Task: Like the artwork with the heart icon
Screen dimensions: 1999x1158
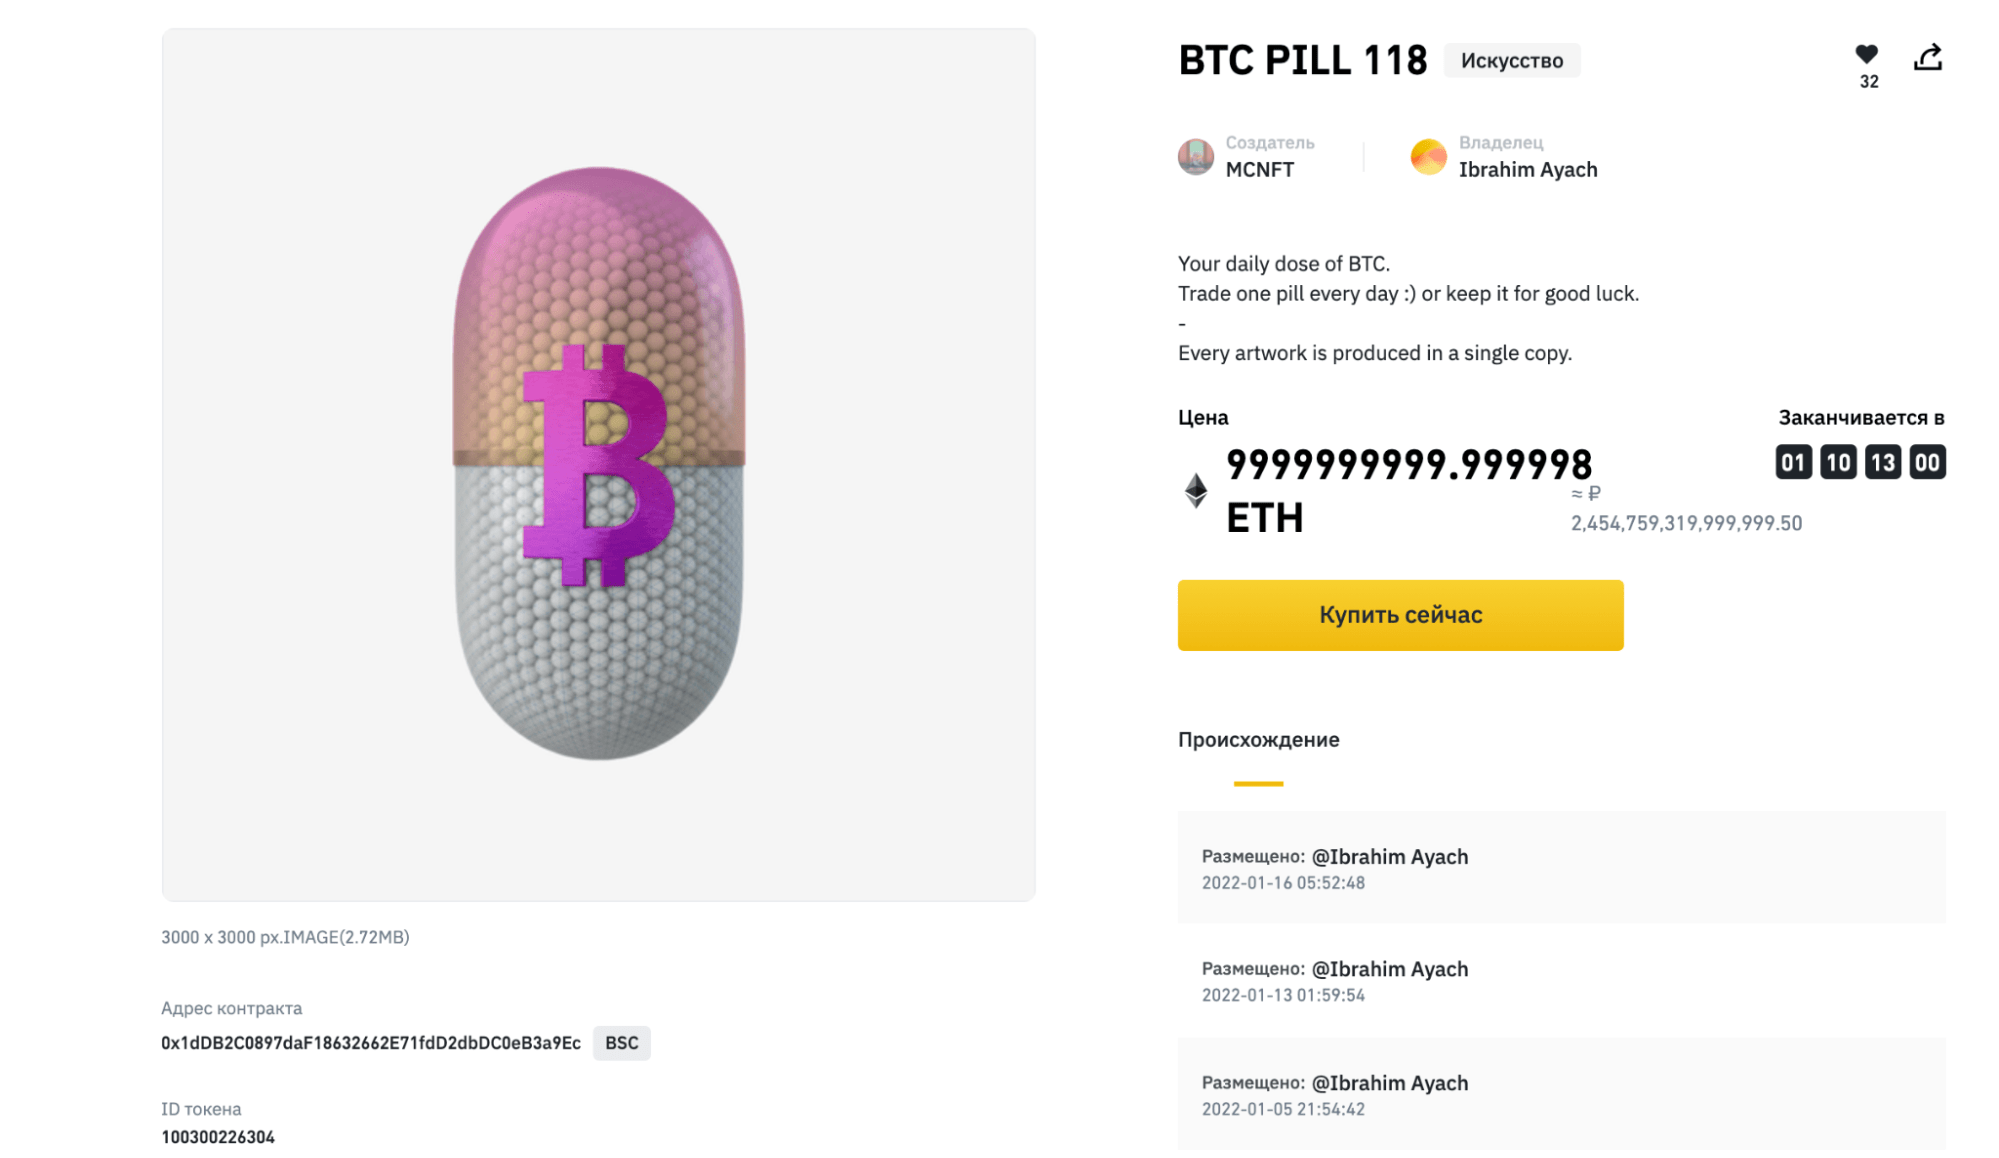Action: point(1868,56)
